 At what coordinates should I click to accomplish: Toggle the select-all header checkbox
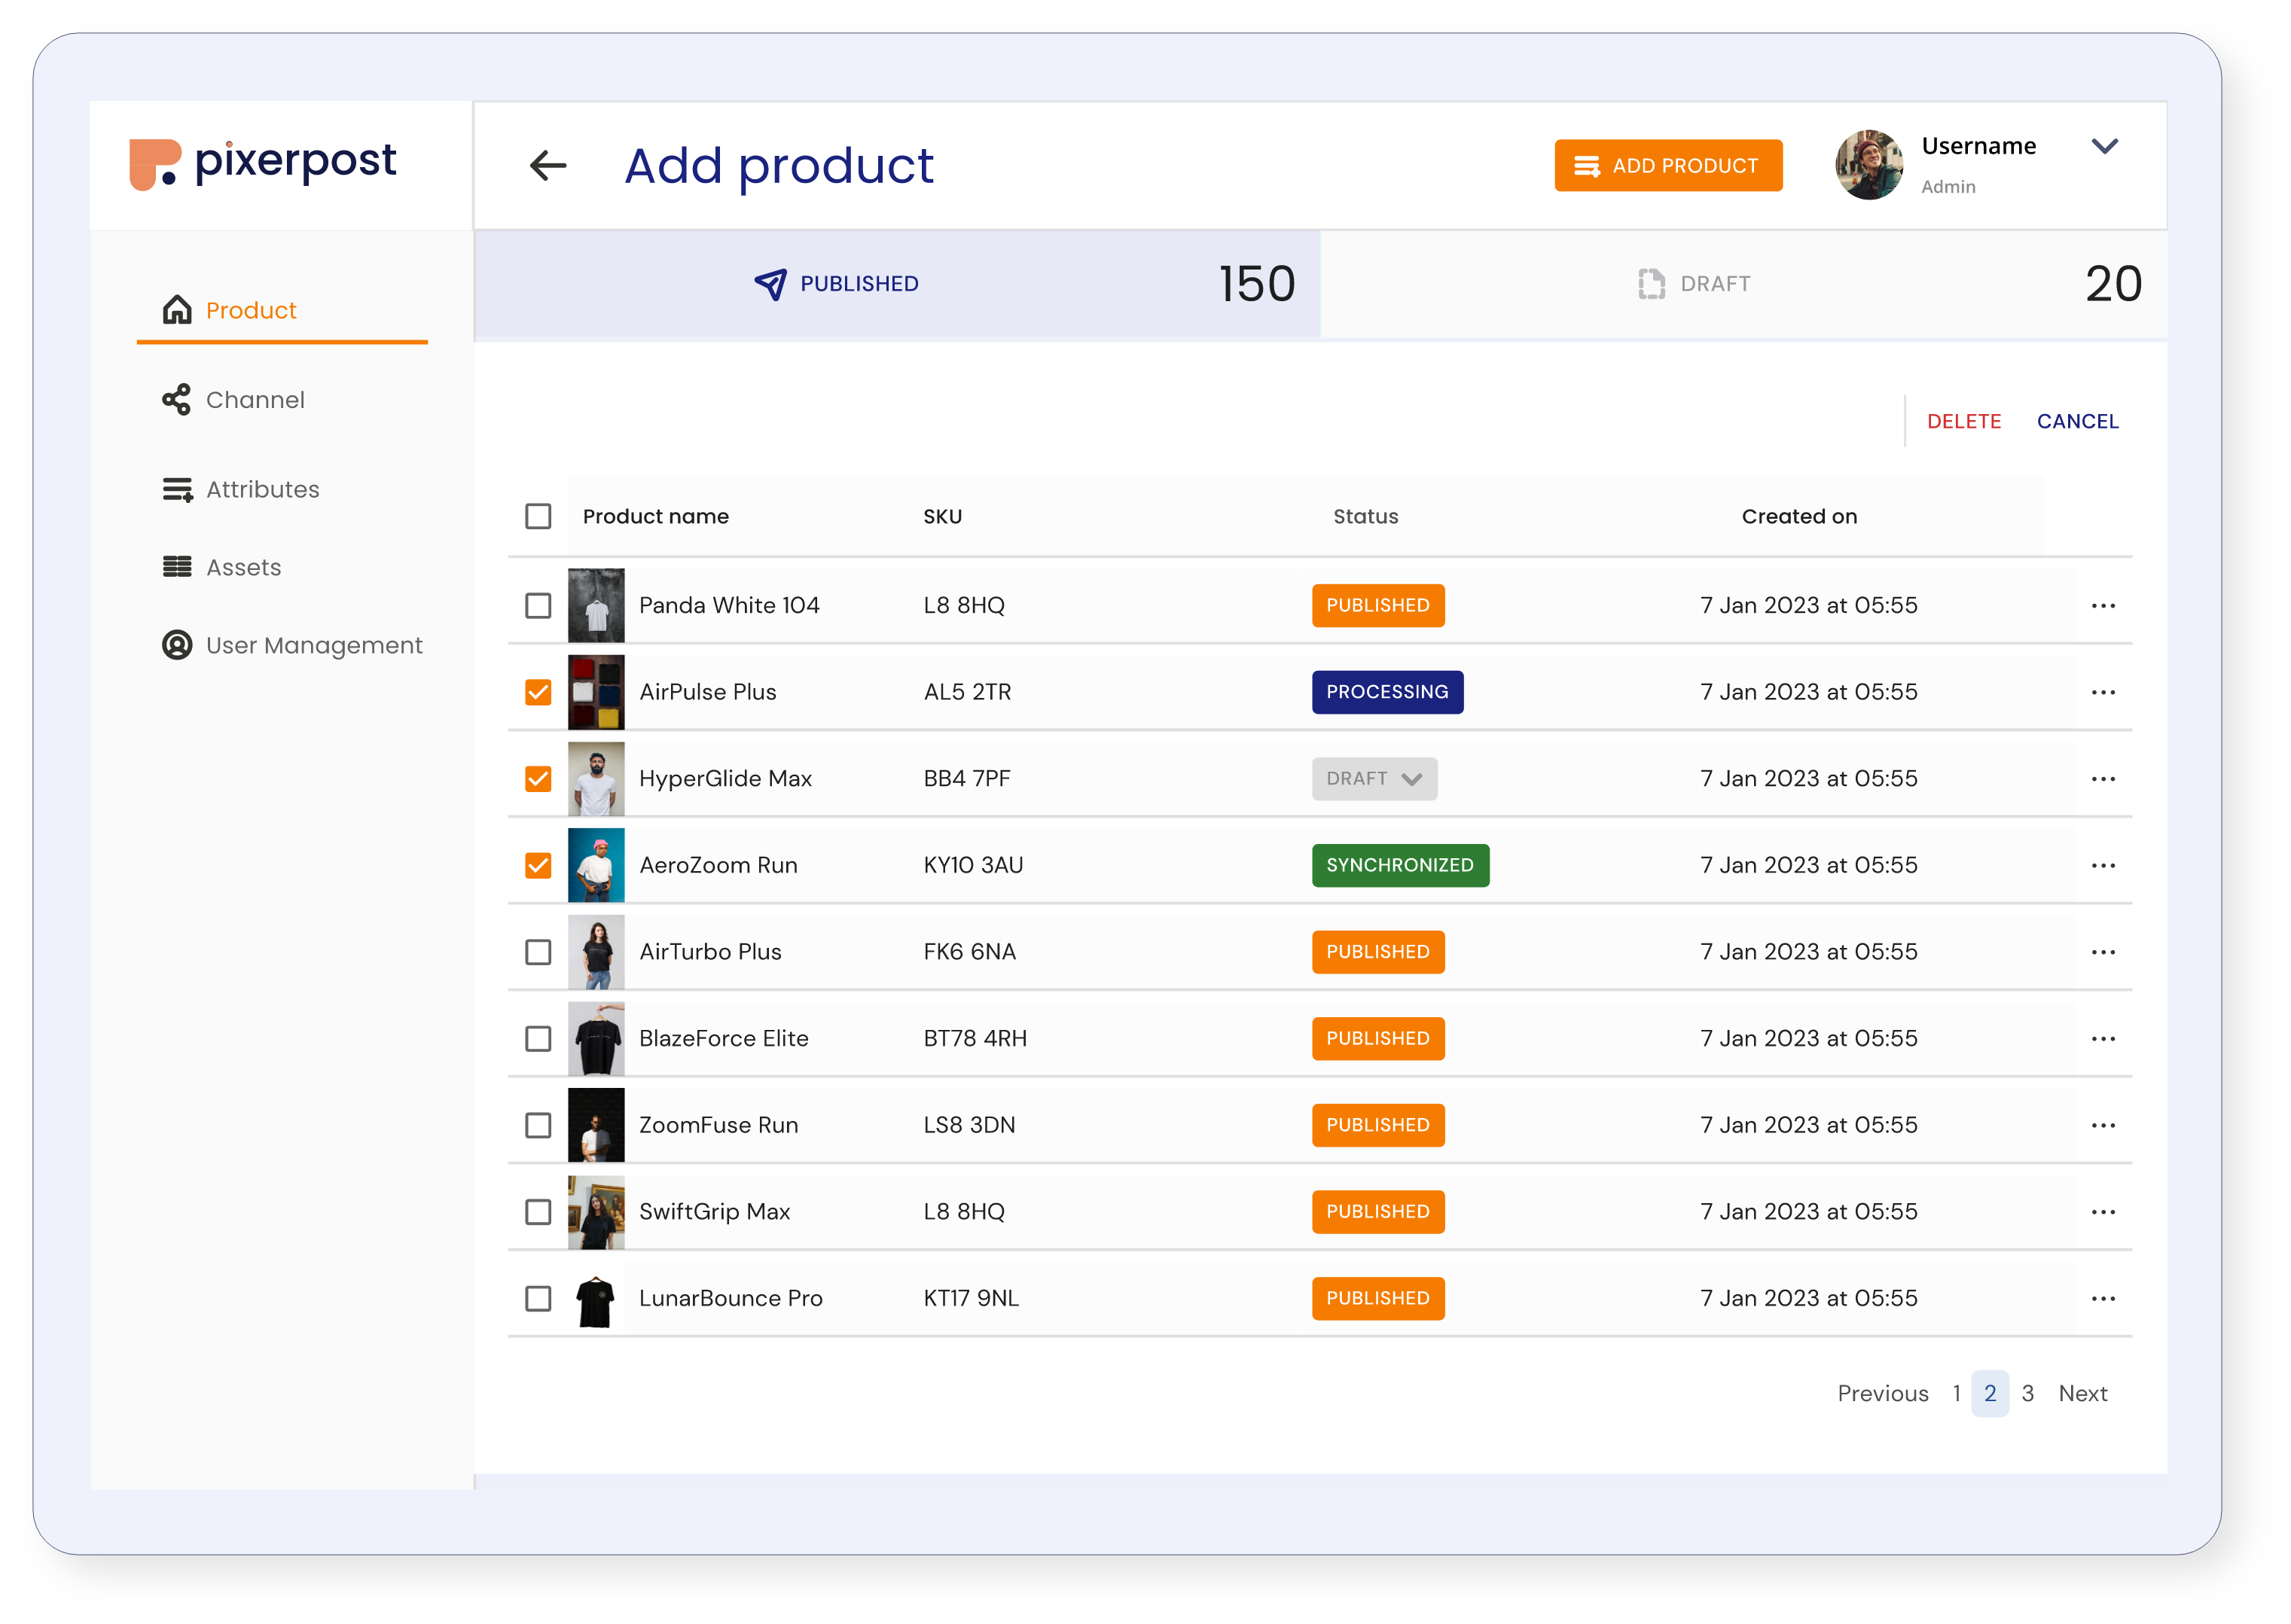pos(538,516)
